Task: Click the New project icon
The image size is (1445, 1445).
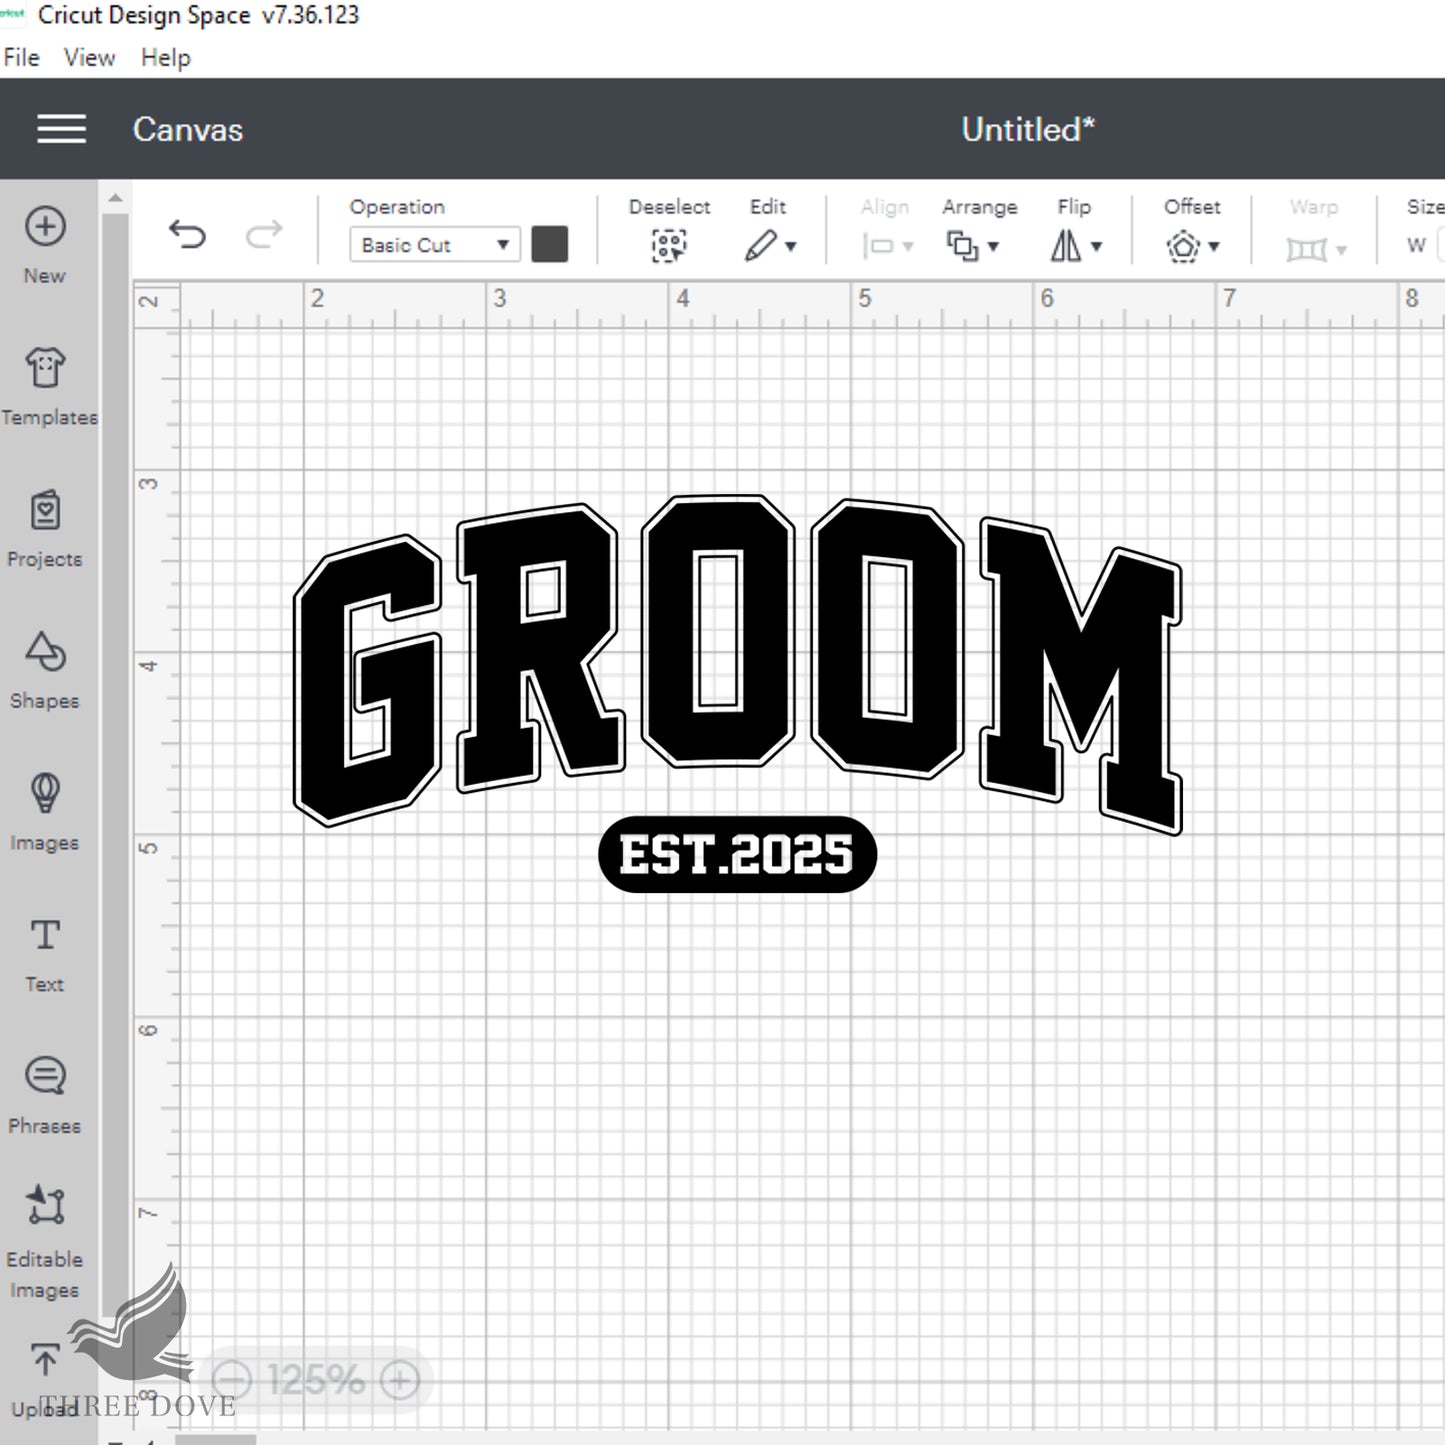Action: (x=45, y=227)
